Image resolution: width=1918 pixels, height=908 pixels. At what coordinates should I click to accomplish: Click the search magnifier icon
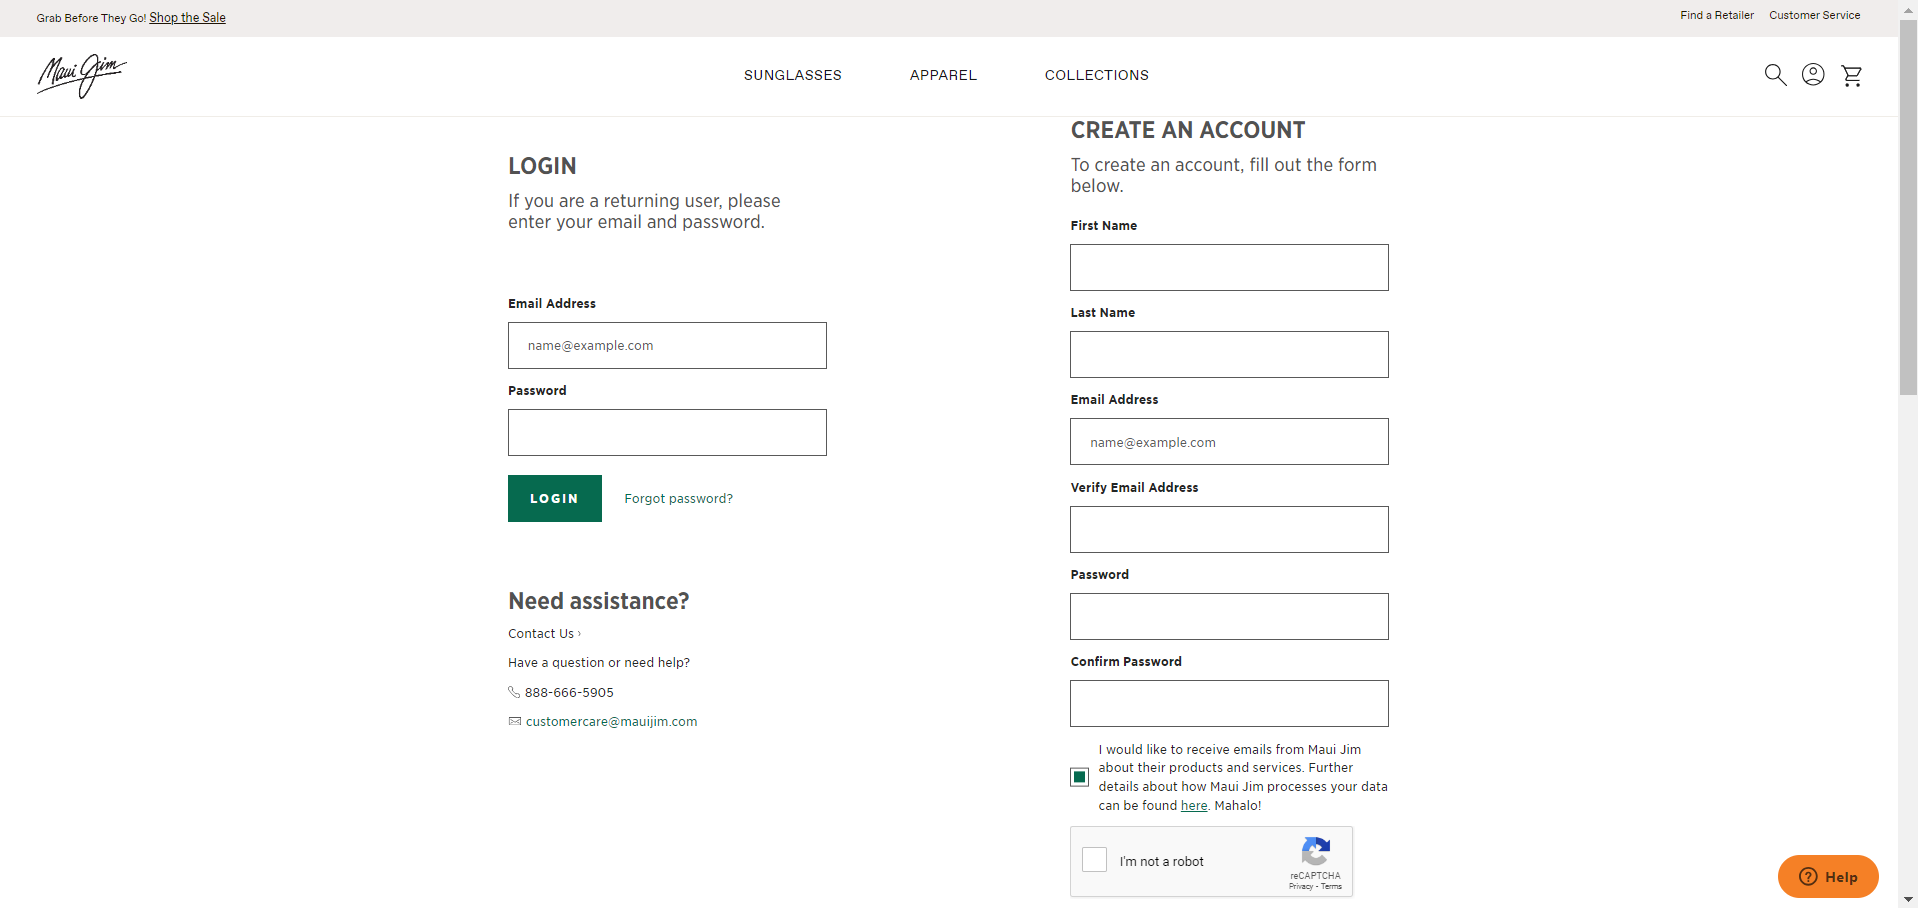pyautogui.click(x=1775, y=75)
